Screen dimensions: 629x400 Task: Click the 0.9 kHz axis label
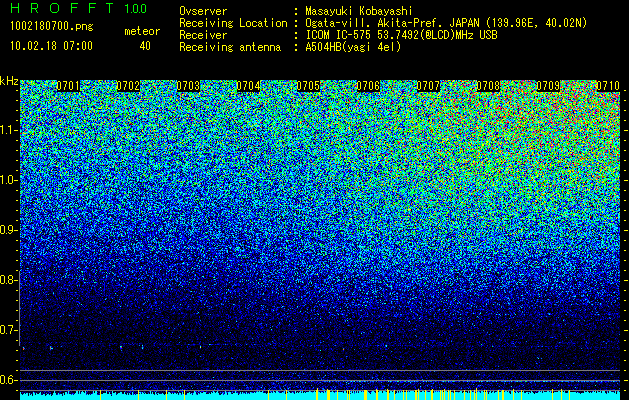tap(7, 230)
